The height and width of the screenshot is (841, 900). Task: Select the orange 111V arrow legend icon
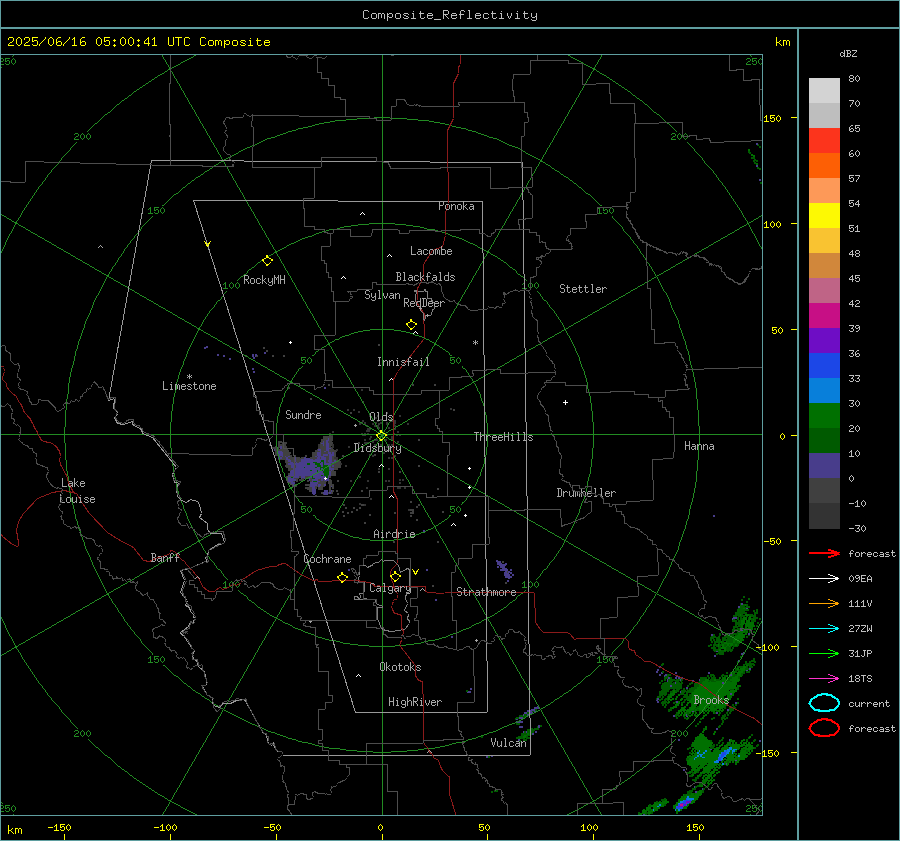pos(824,603)
